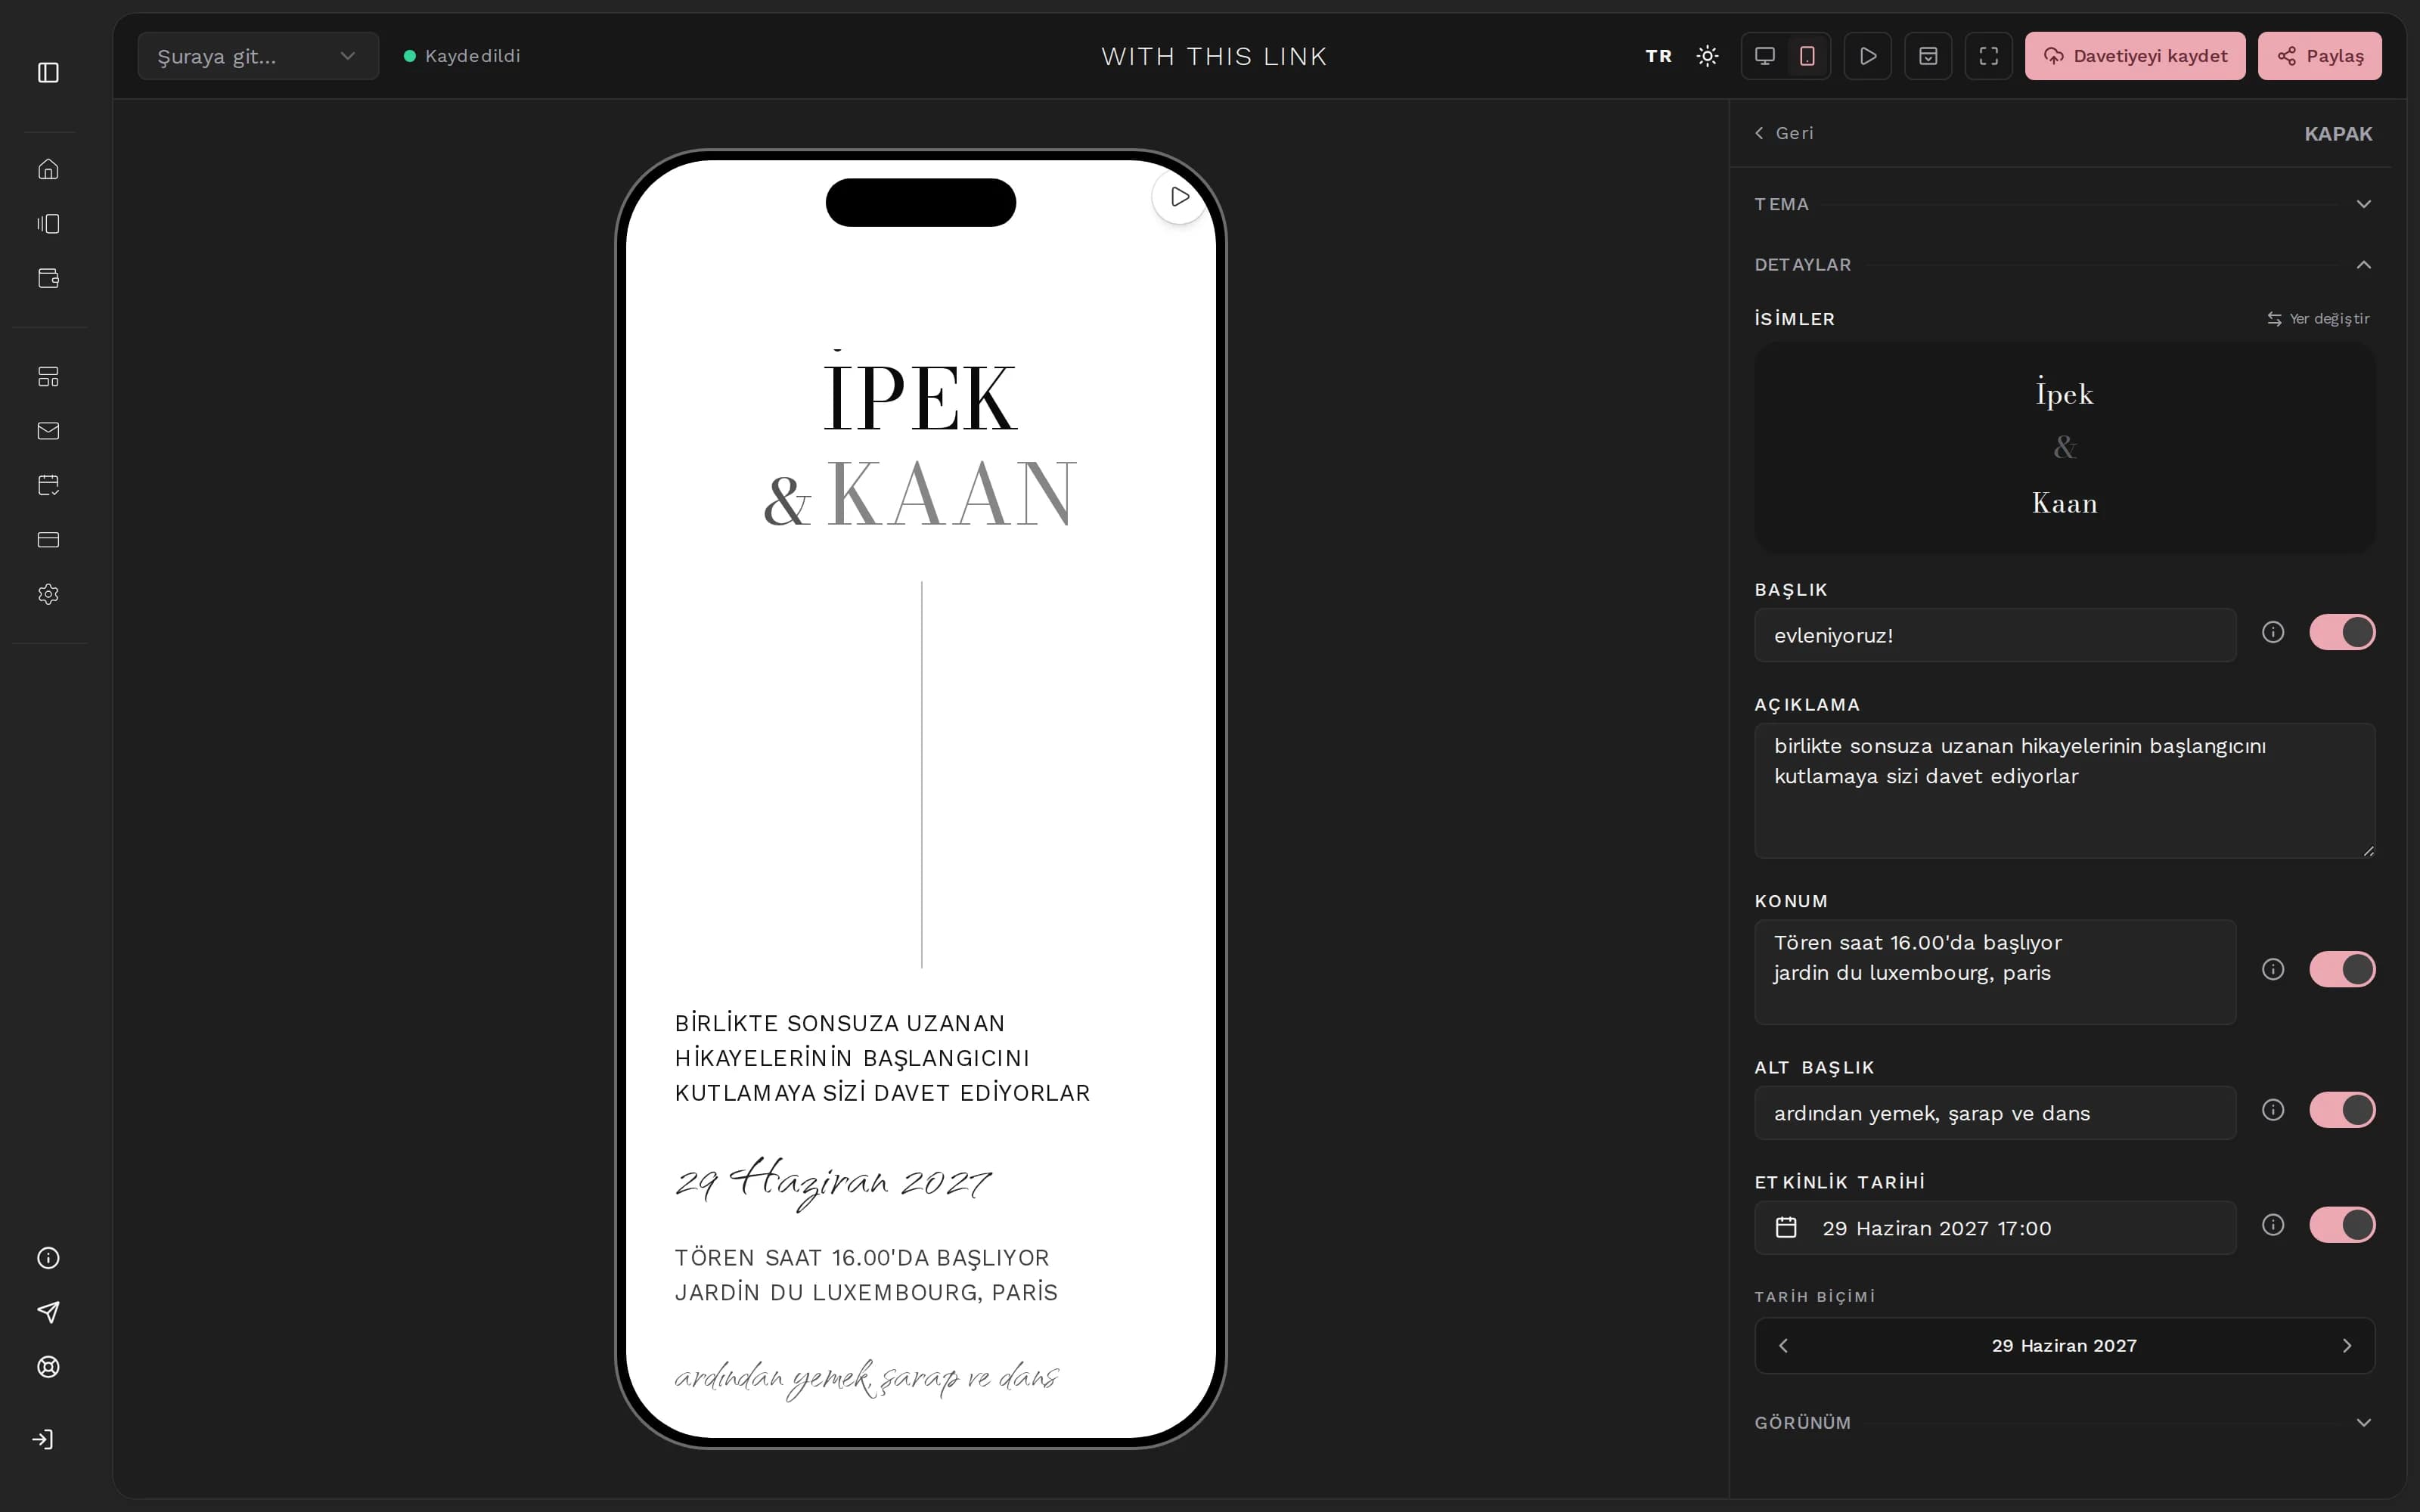Collapse the Detaylar section
The image size is (2420, 1512).
pos(2064,265)
